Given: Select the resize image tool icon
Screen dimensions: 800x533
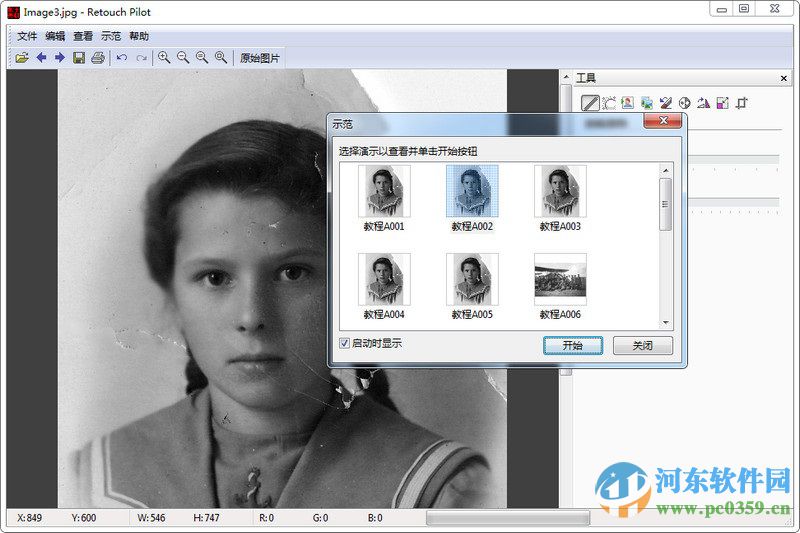Looking at the screenshot, I should click(x=722, y=103).
